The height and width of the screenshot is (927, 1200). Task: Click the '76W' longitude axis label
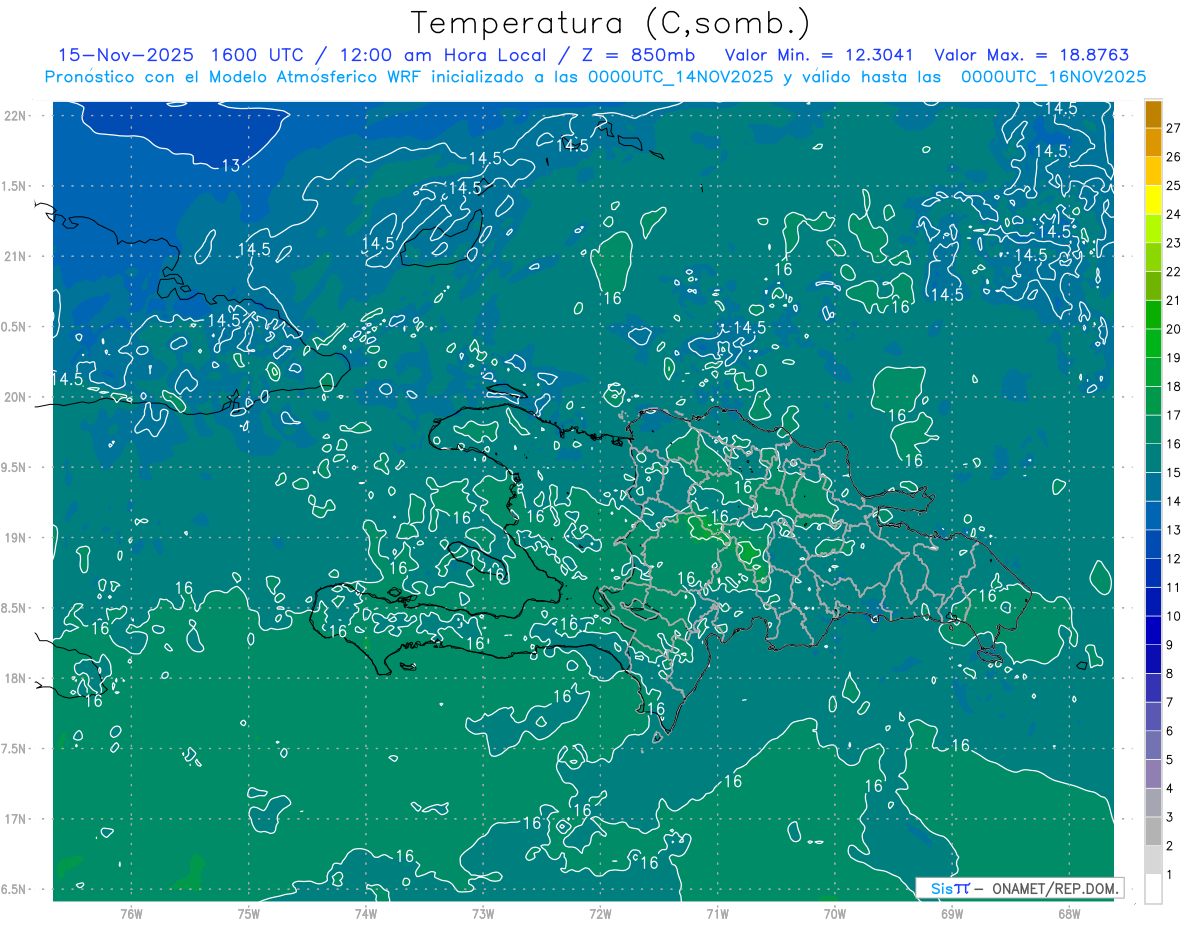(131, 913)
